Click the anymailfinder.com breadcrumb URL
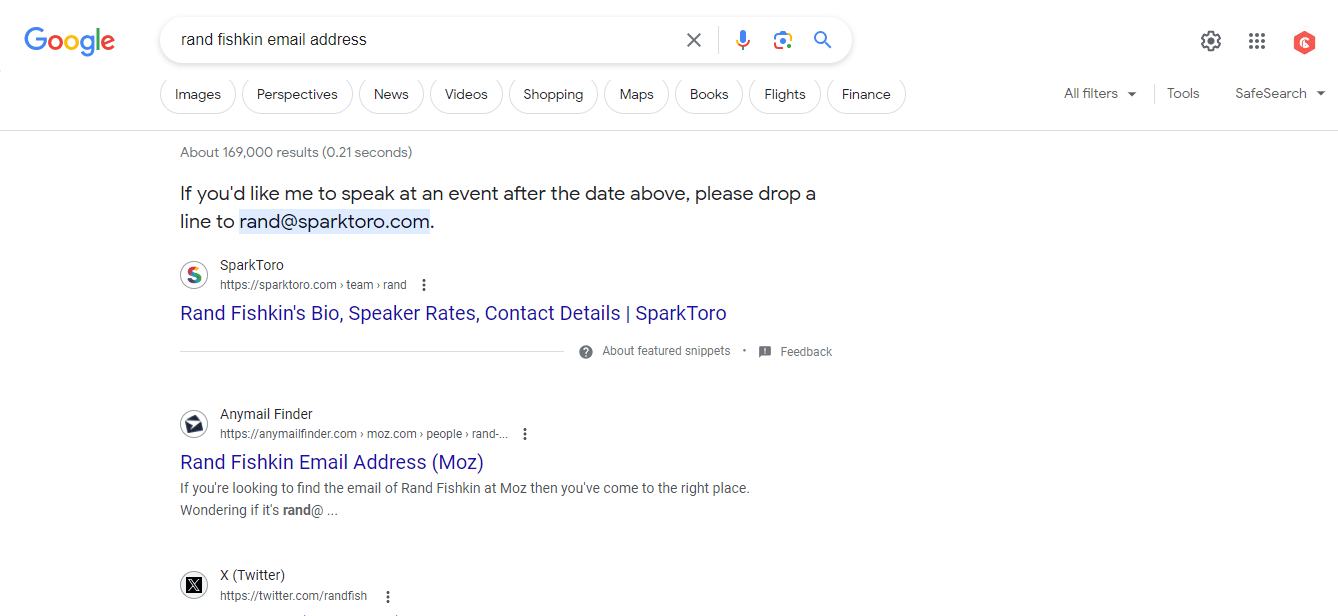1338x616 pixels. (x=364, y=434)
